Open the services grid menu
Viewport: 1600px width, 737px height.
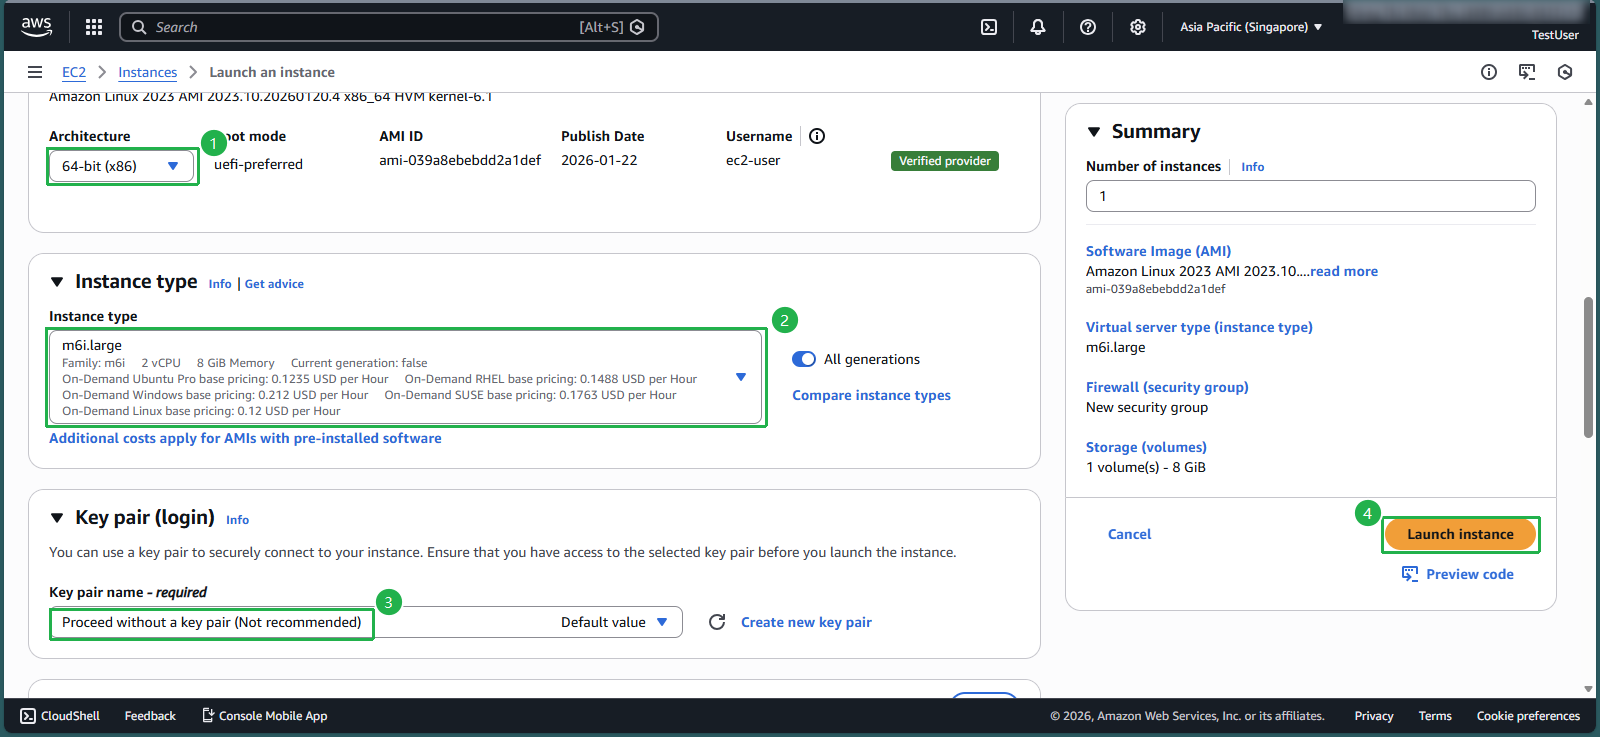coord(94,27)
